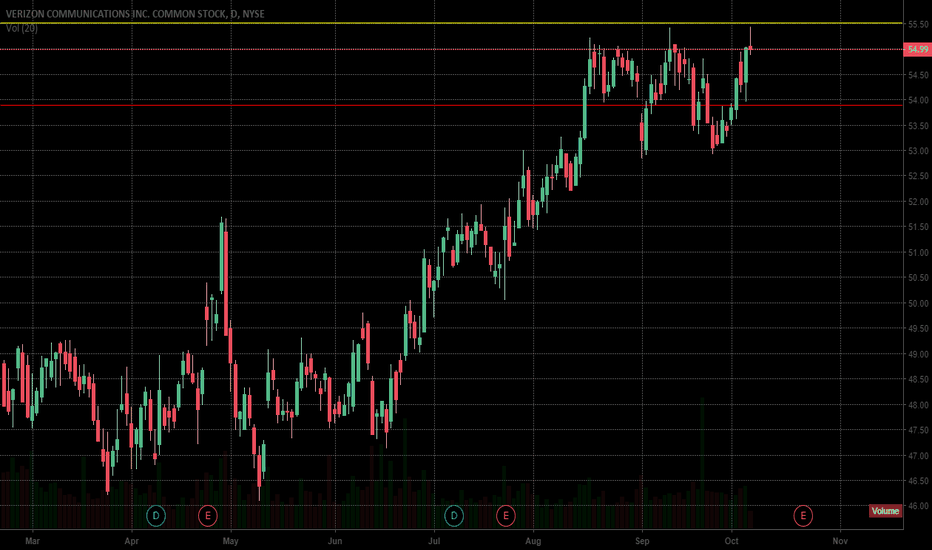Screen dimensions: 932x550
Task: Select the yellow horizontal line at 55.50
Action: tap(452, 23)
